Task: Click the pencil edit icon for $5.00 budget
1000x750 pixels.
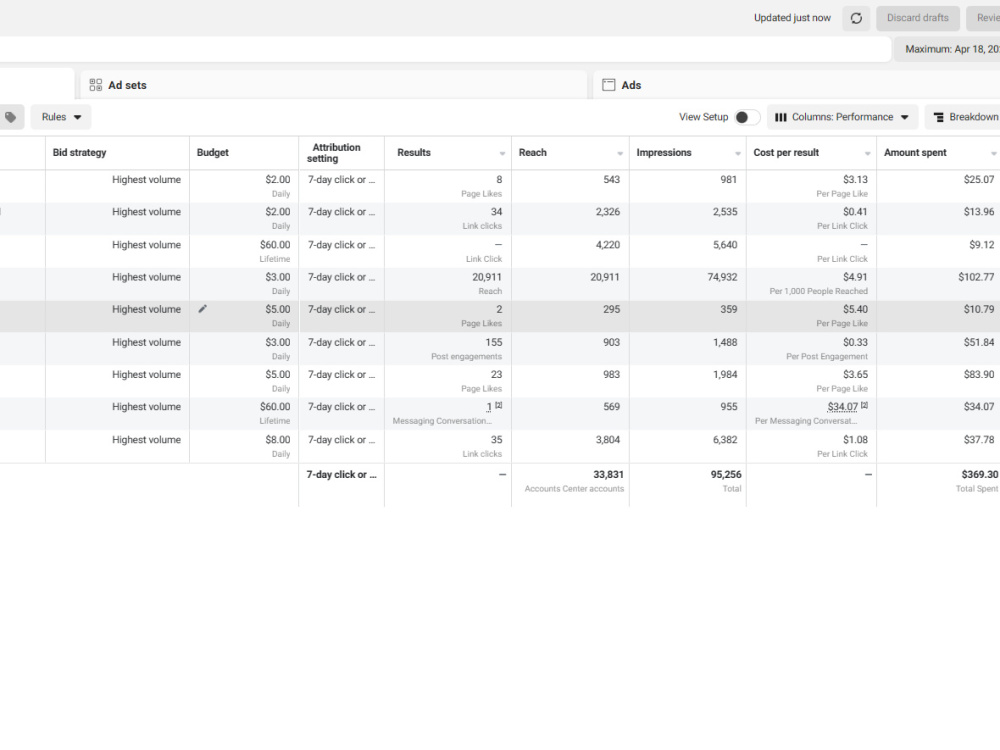Action: tap(202, 309)
